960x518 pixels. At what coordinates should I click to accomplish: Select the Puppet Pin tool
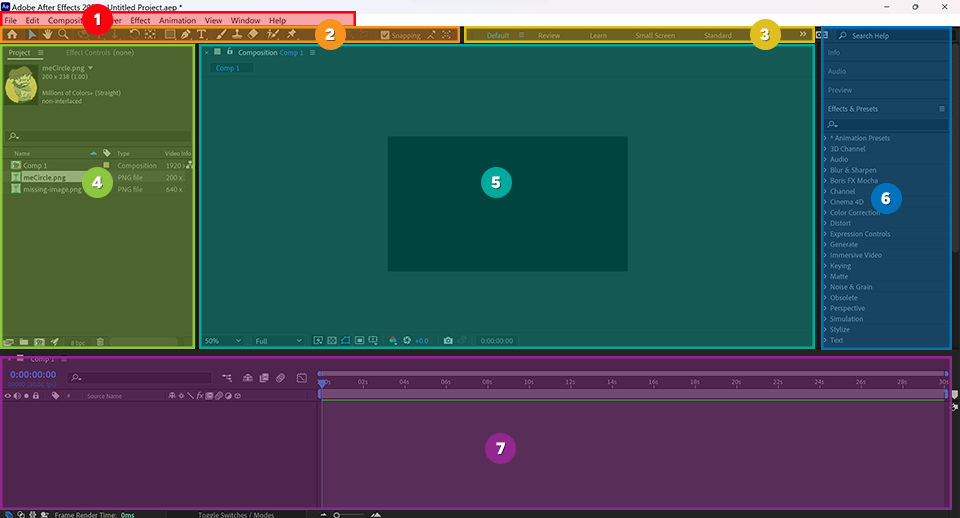click(x=291, y=35)
